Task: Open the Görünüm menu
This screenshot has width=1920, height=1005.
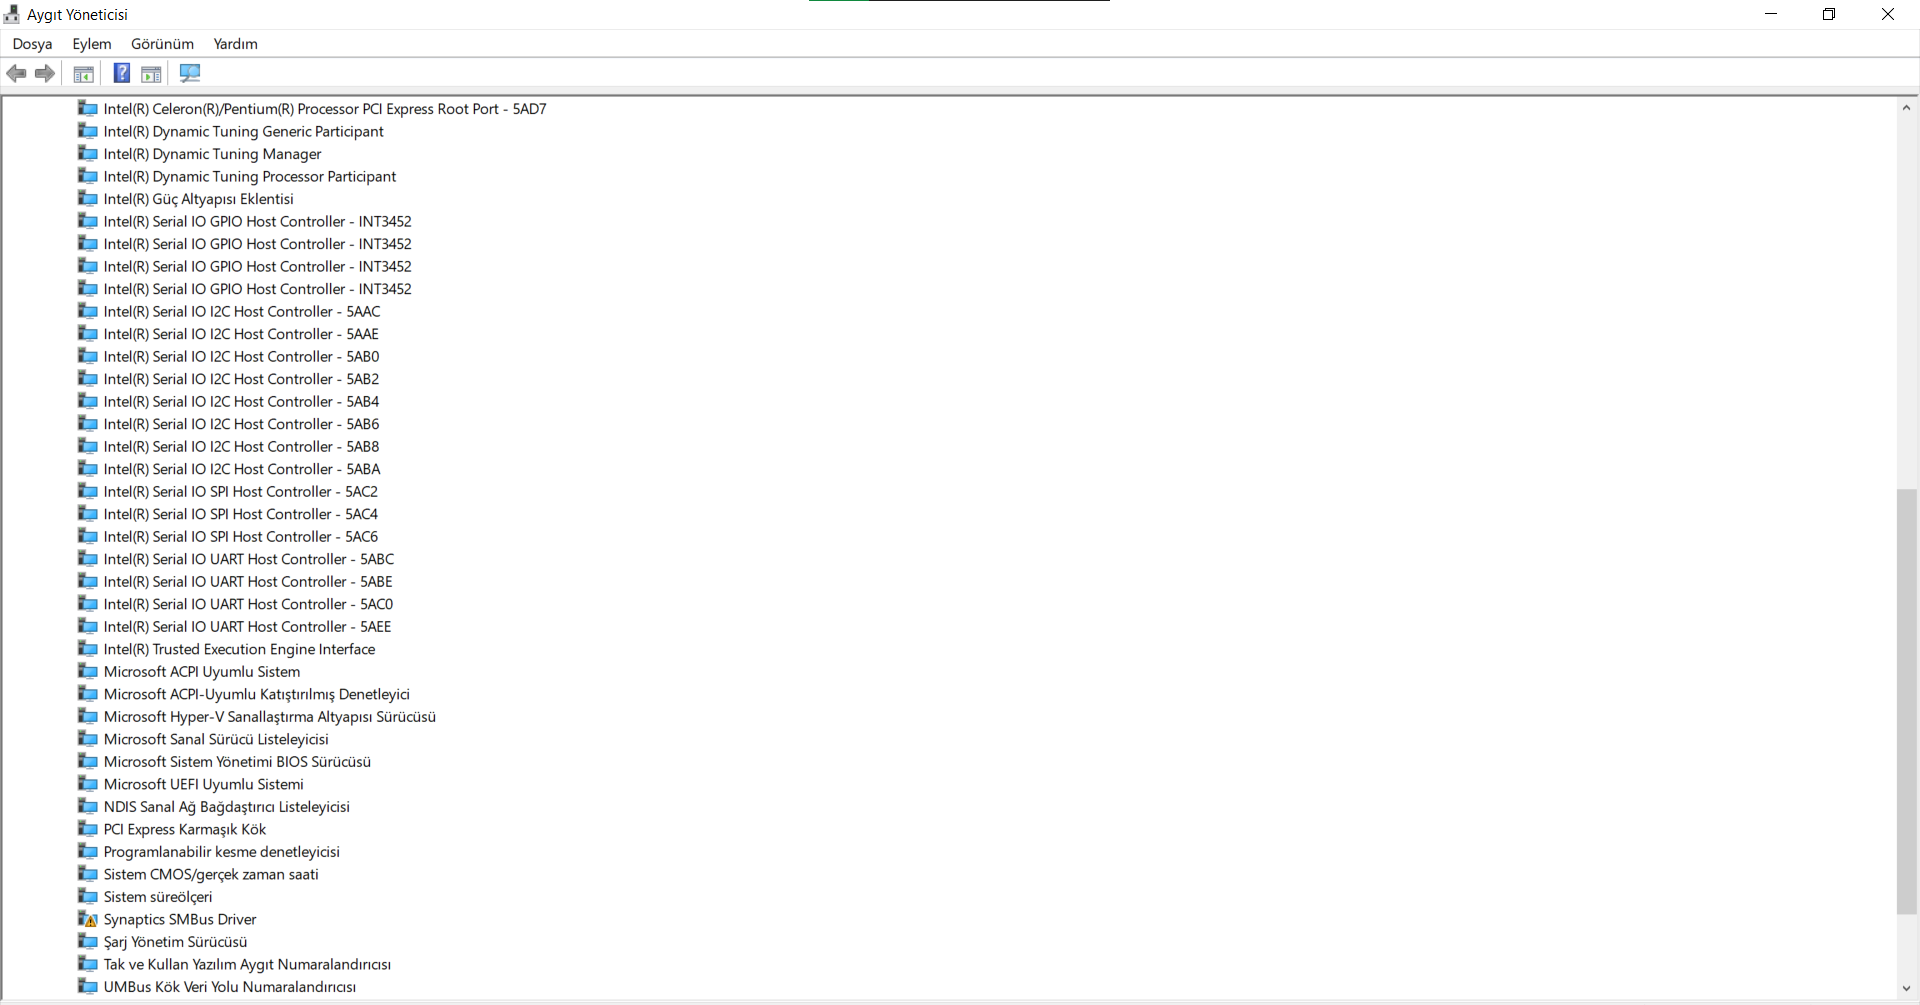Action: click(x=162, y=44)
